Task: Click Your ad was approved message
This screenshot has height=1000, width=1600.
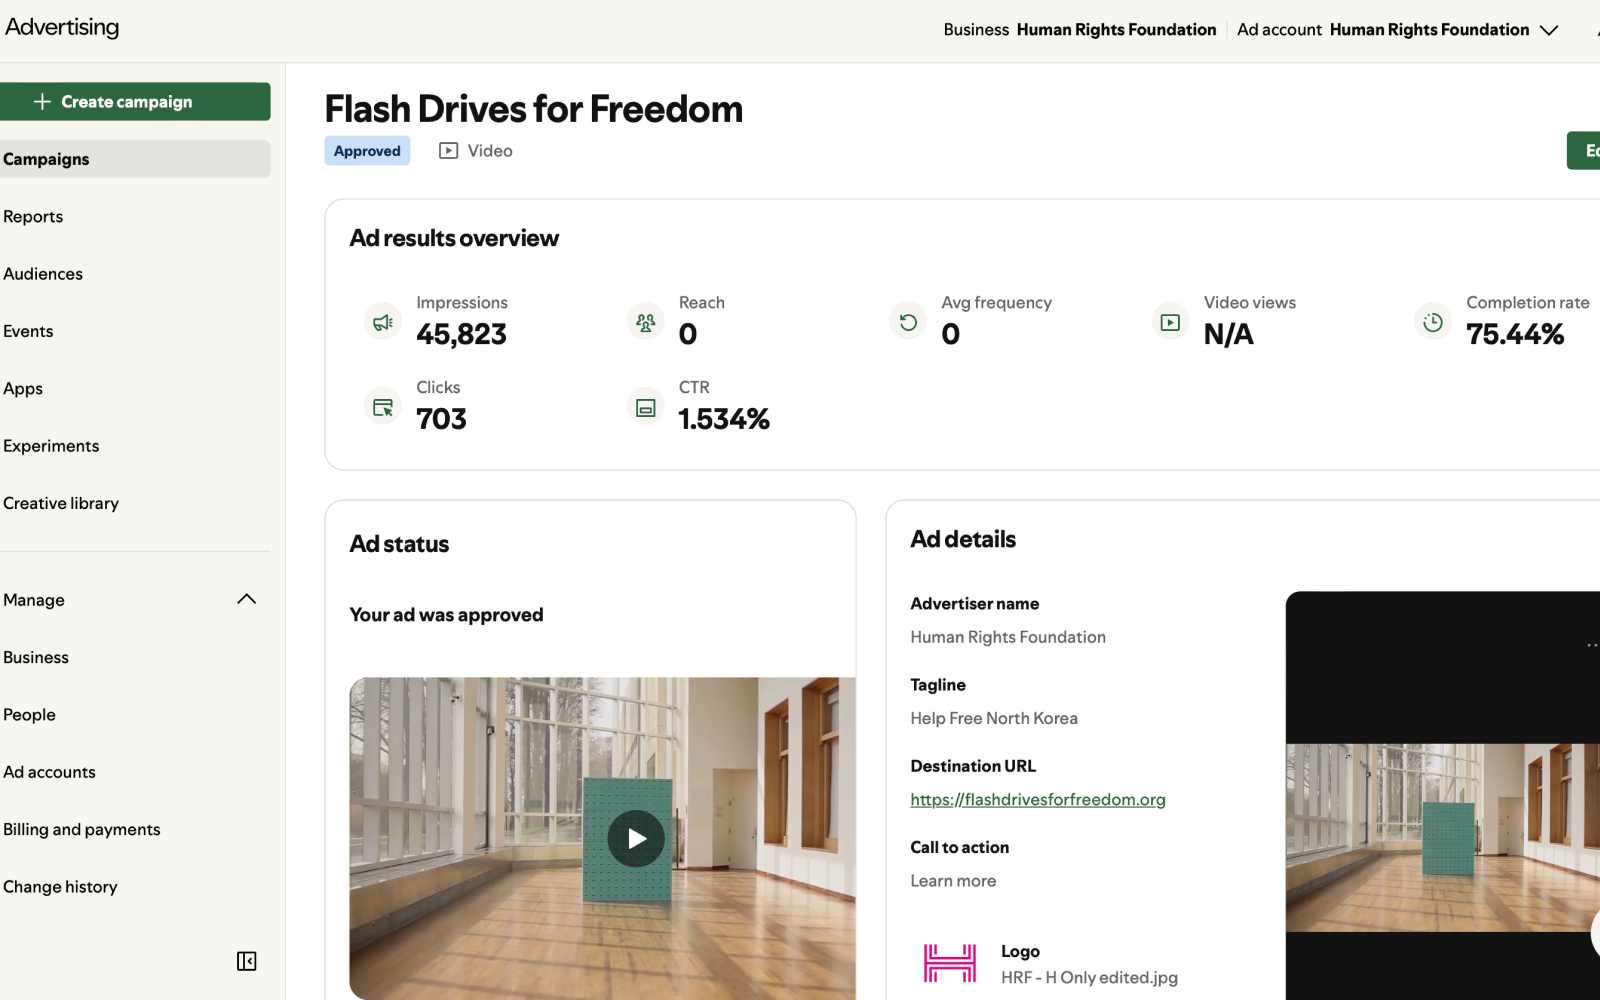Action: [x=446, y=615]
